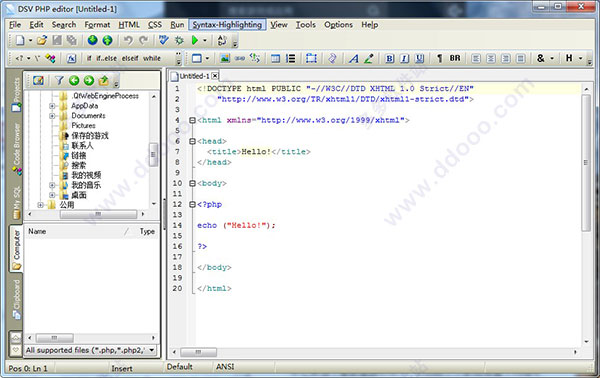Open dropdown next to the New document icon
This screenshot has height=378, width=600.
(30, 40)
